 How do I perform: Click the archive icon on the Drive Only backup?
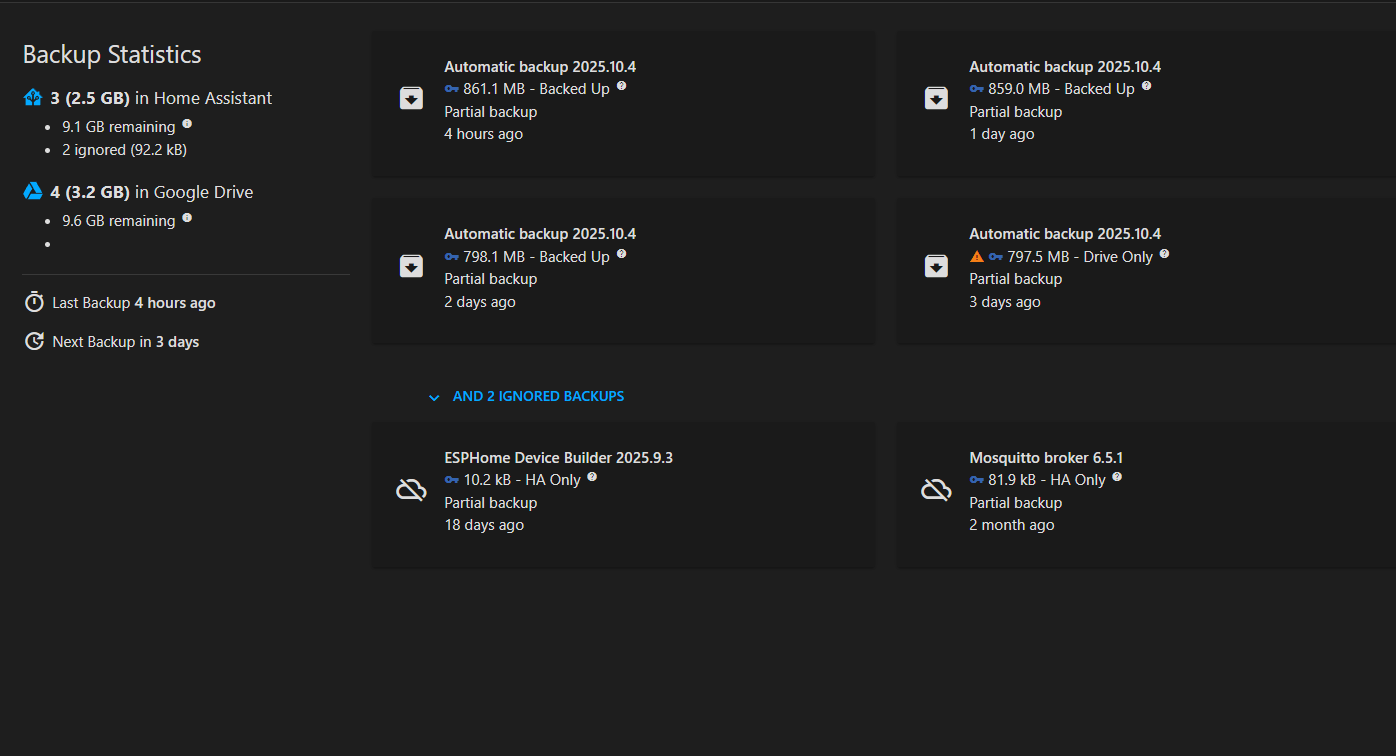coord(936,266)
